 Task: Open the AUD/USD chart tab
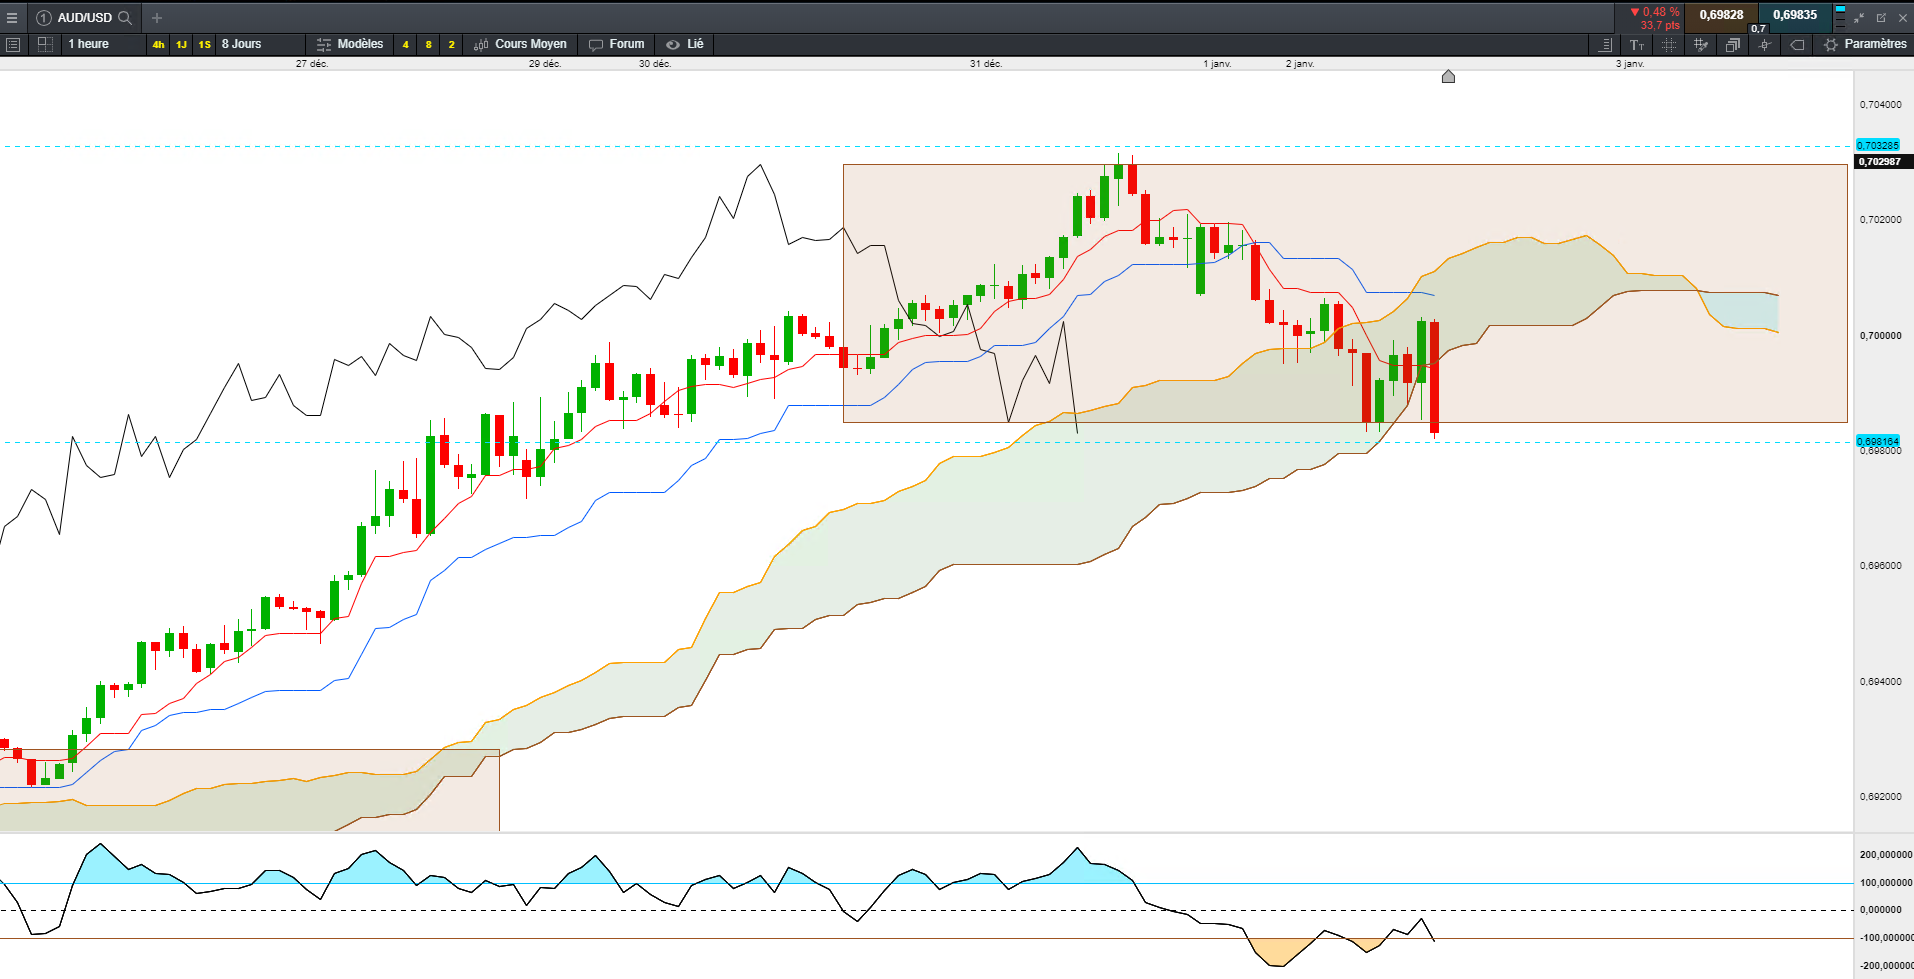(x=84, y=18)
